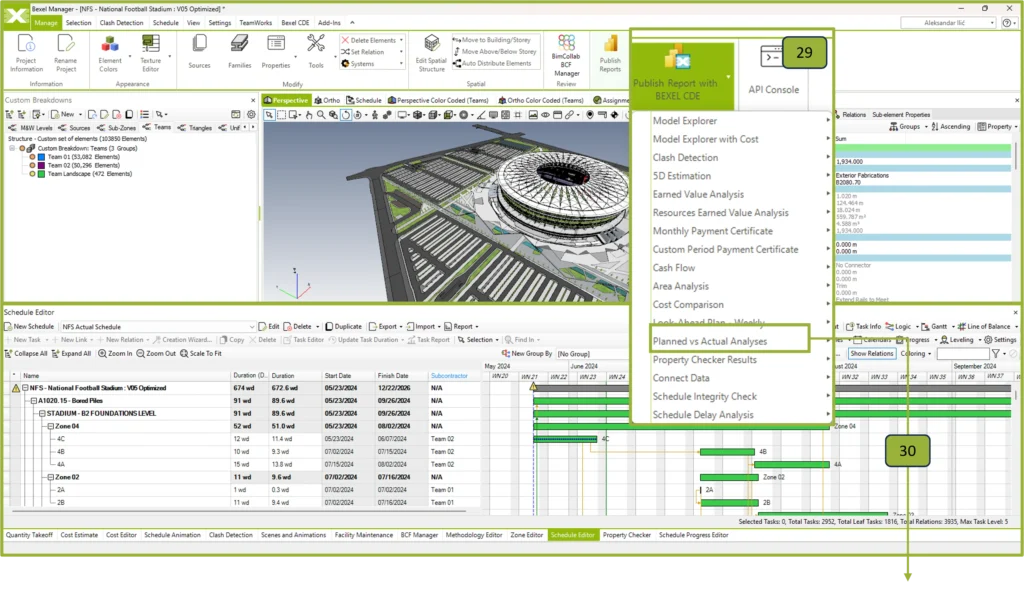
Task: Open Project Information in the ribbon
Action: coord(27,53)
